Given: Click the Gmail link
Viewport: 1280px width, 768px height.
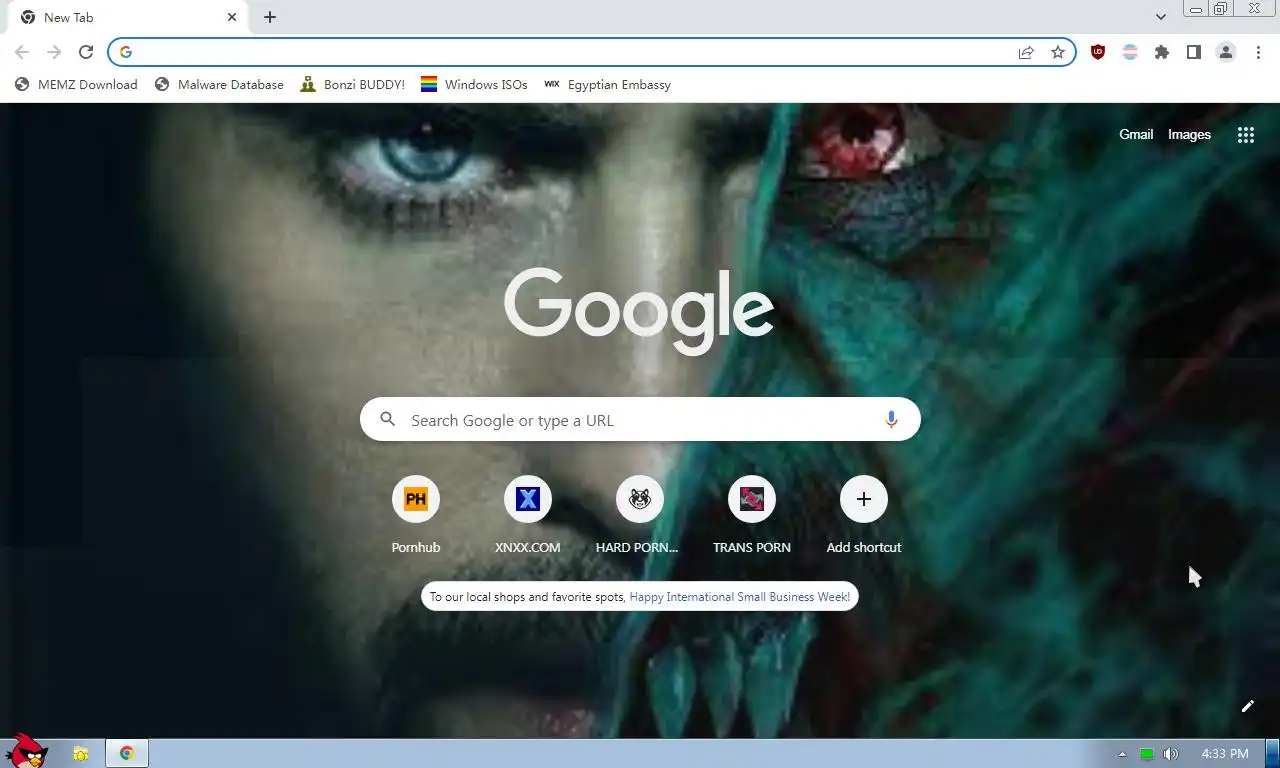Looking at the screenshot, I should coord(1136,135).
